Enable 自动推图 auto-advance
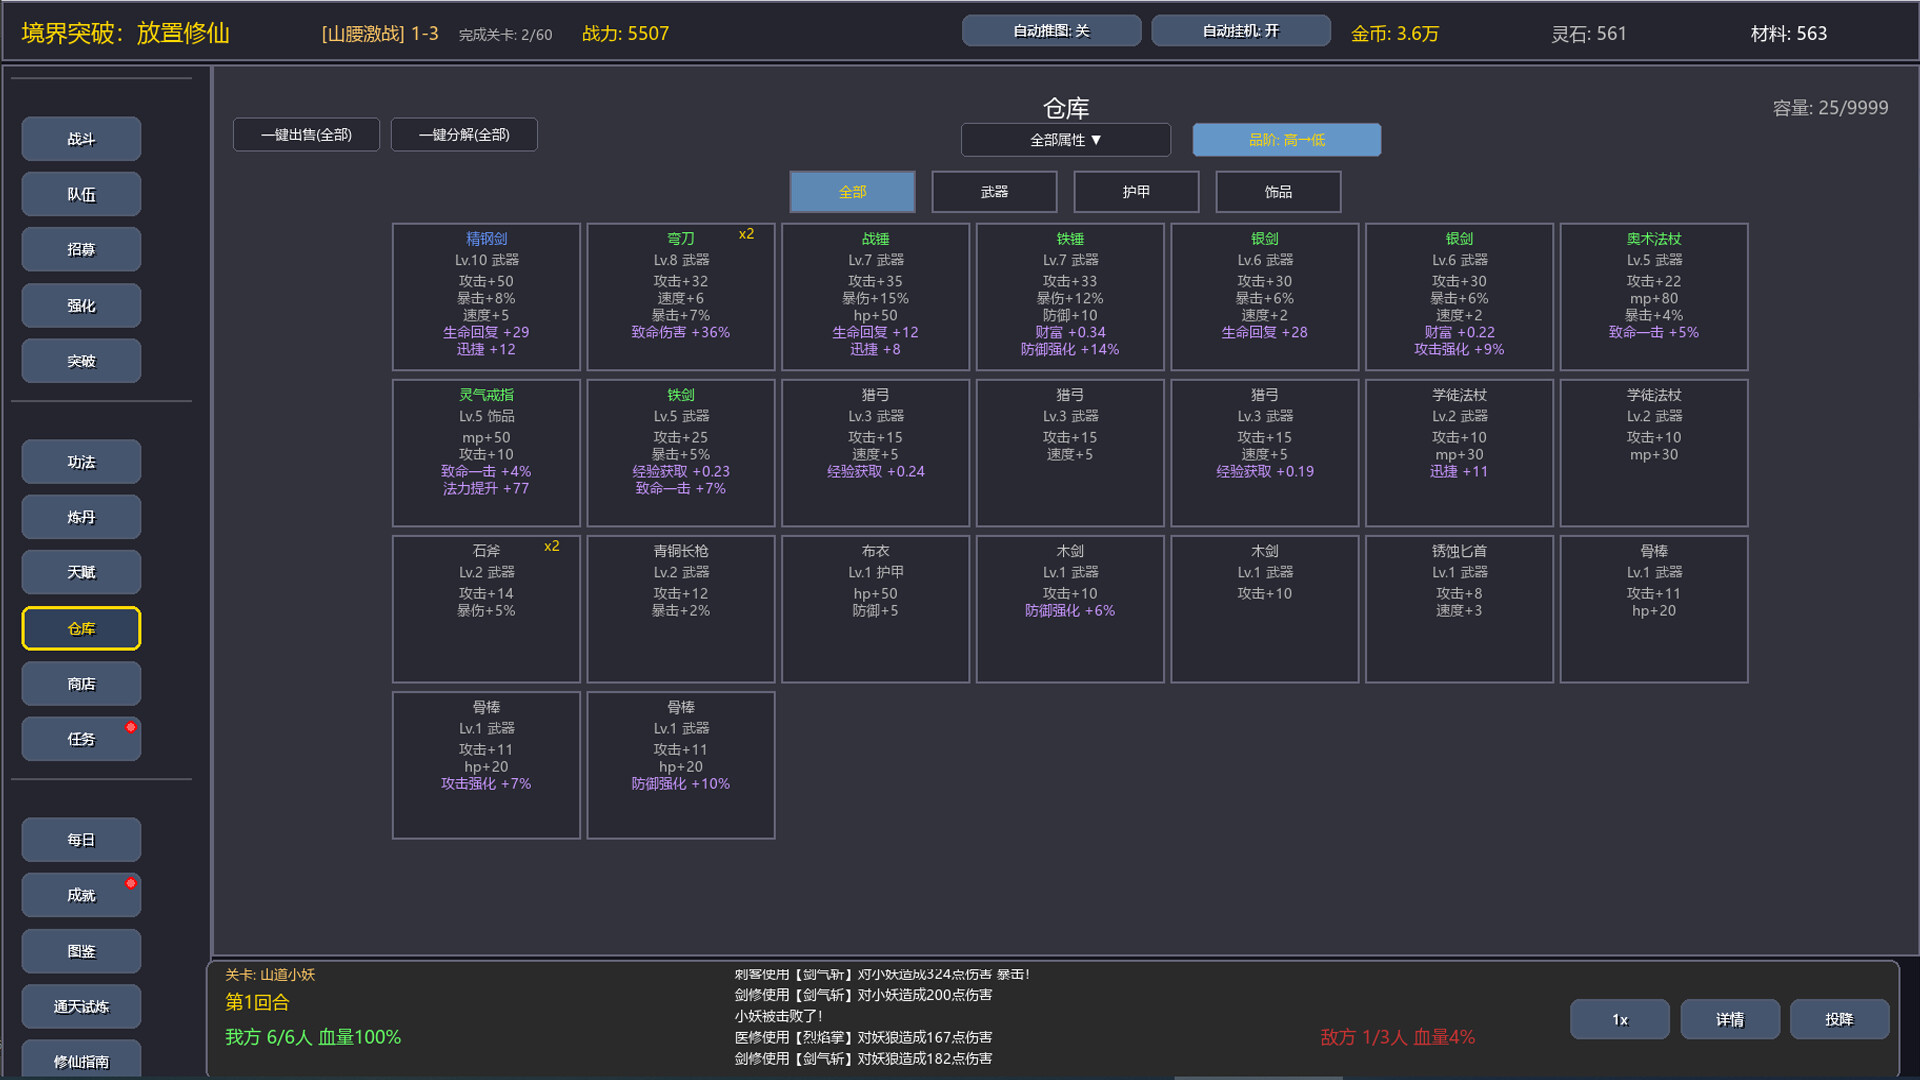This screenshot has height=1080, width=1920. coord(1051,30)
